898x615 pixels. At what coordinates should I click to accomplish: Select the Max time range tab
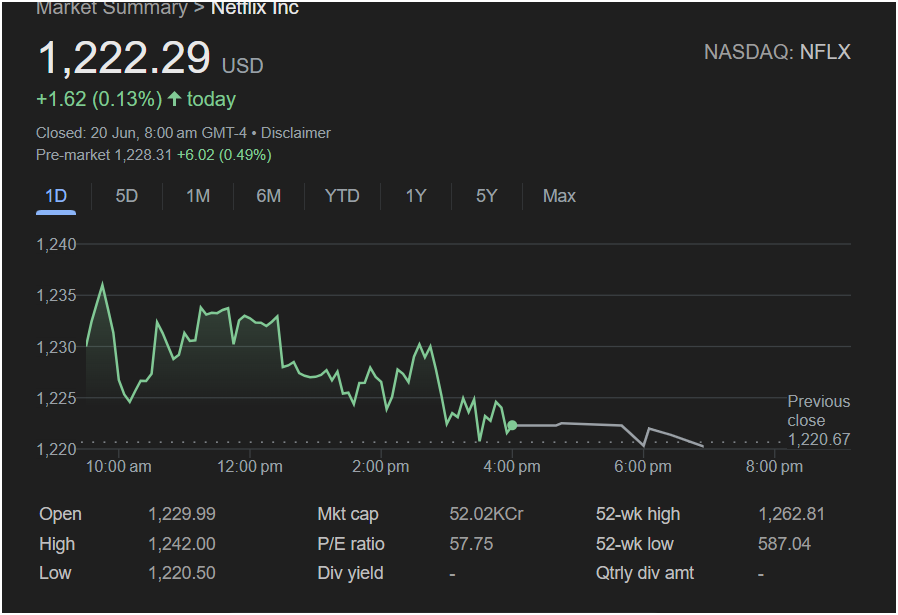pyautogui.click(x=559, y=196)
